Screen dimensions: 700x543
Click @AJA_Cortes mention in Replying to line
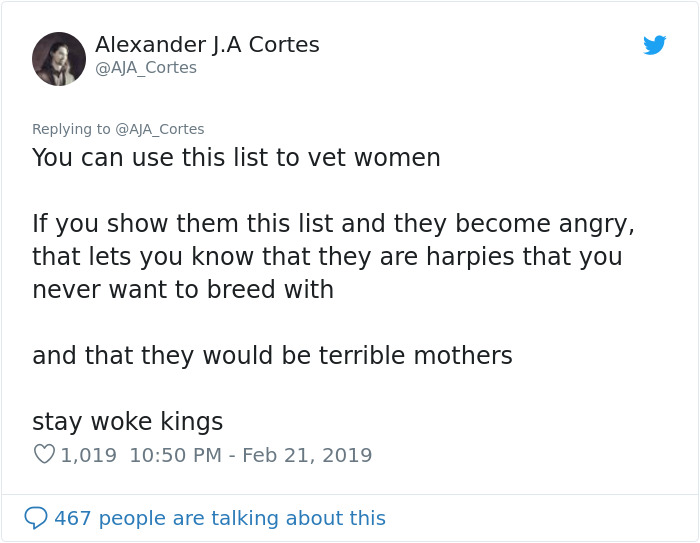(x=160, y=129)
